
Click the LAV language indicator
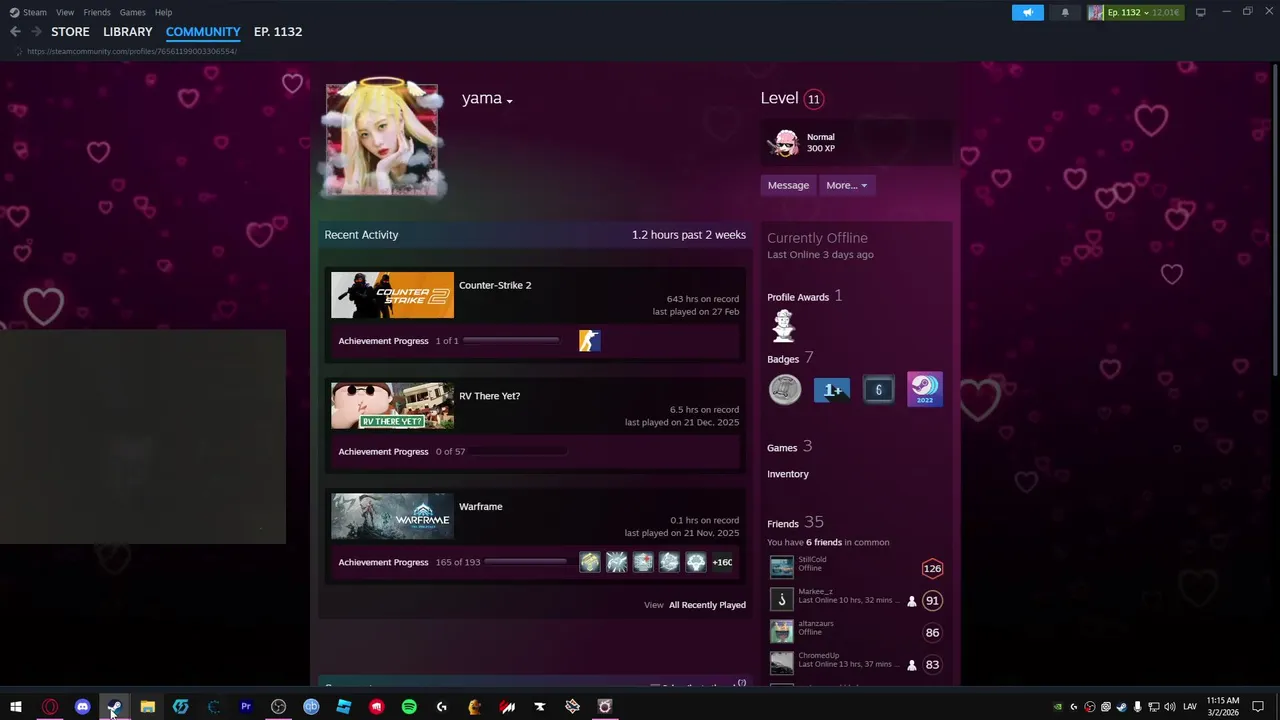click(x=1190, y=707)
